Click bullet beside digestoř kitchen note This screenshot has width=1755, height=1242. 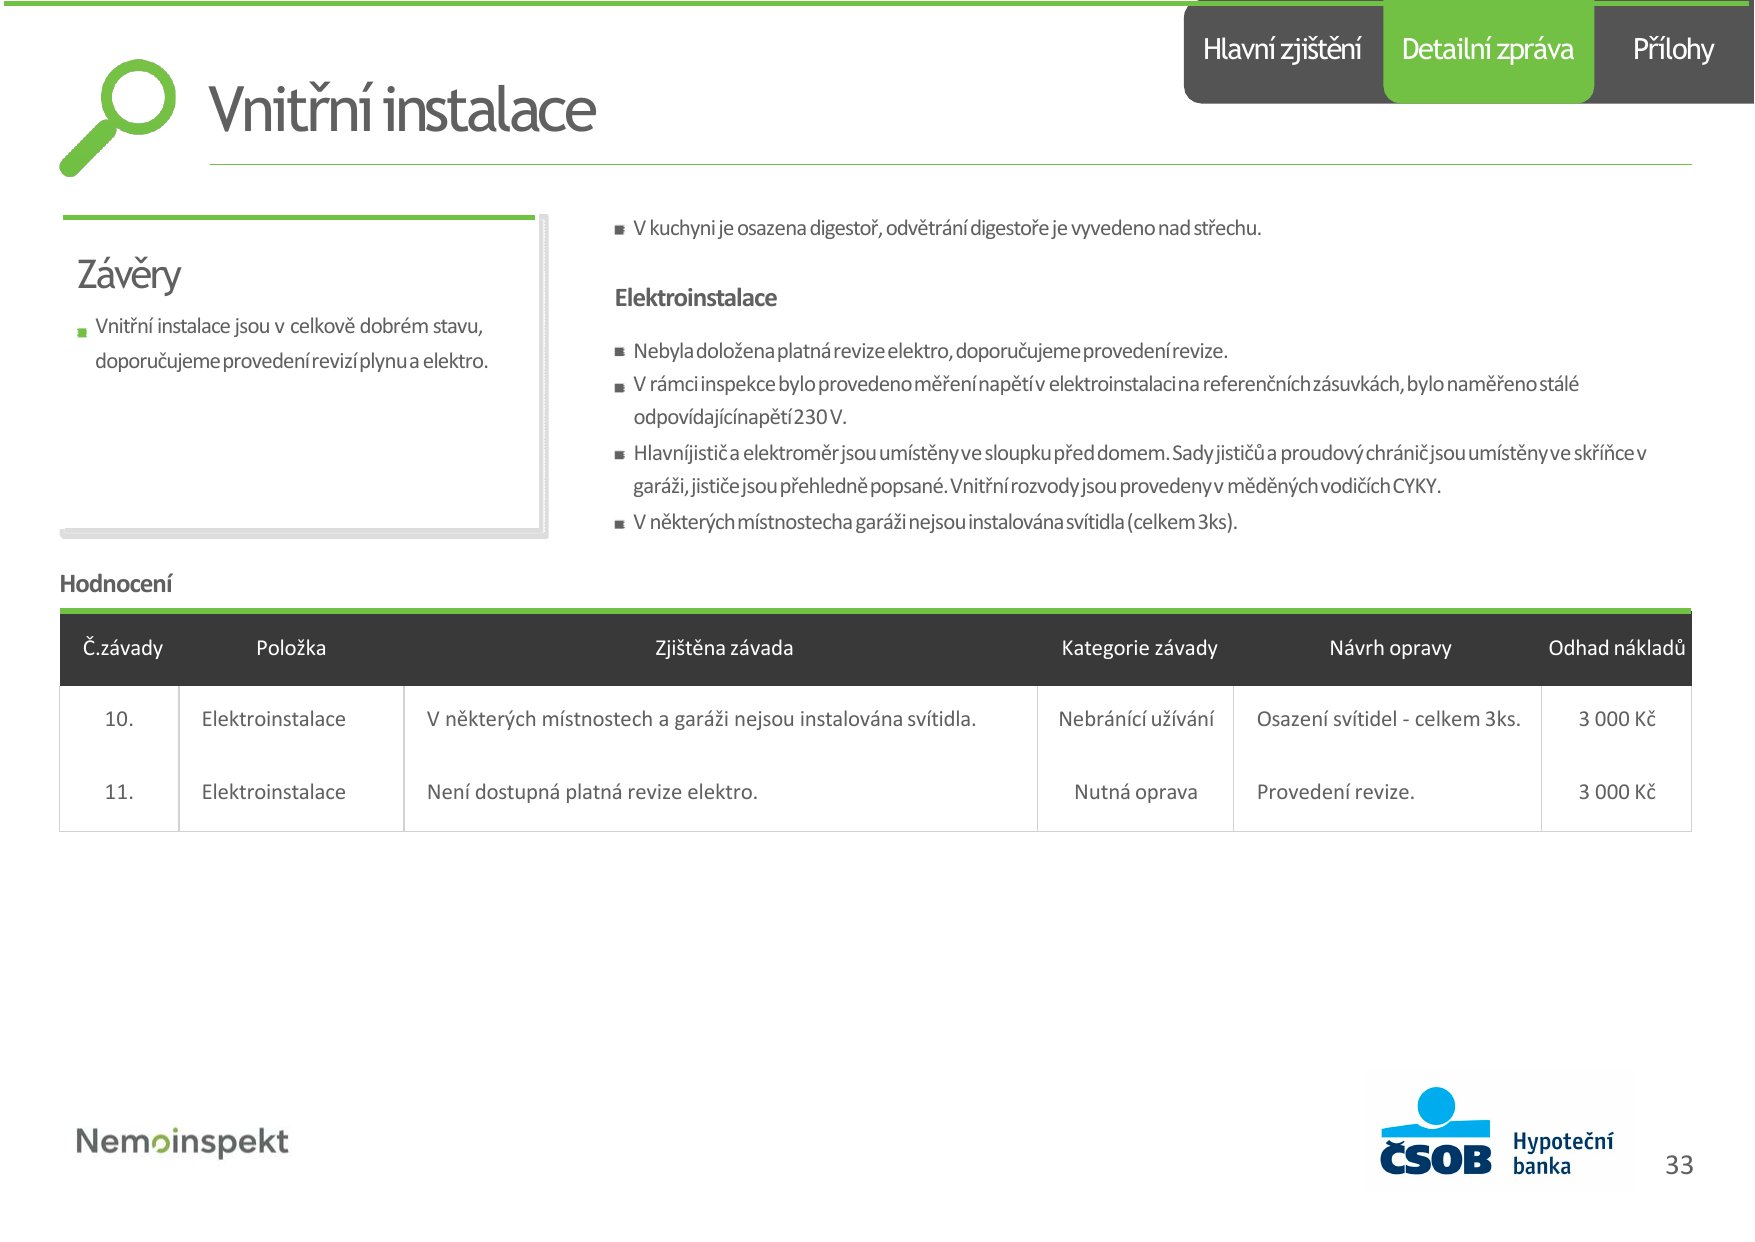tap(619, 230)
